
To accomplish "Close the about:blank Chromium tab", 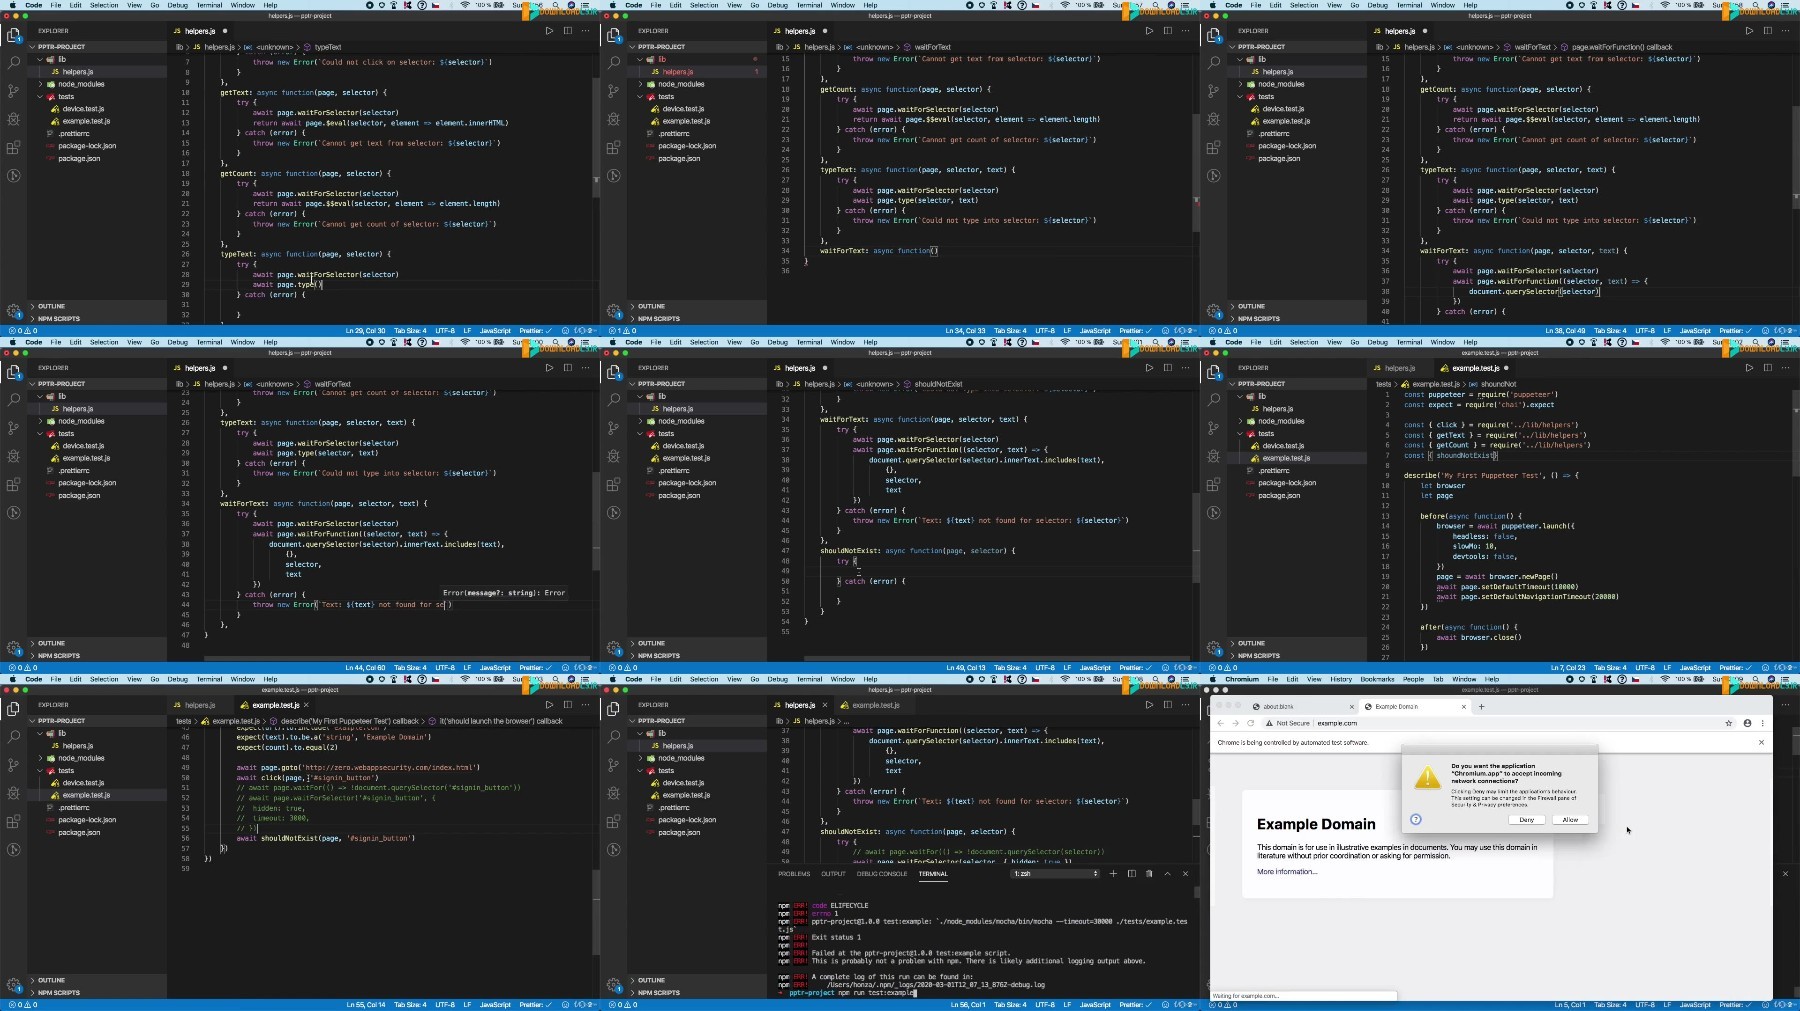I will point(1351,707).
